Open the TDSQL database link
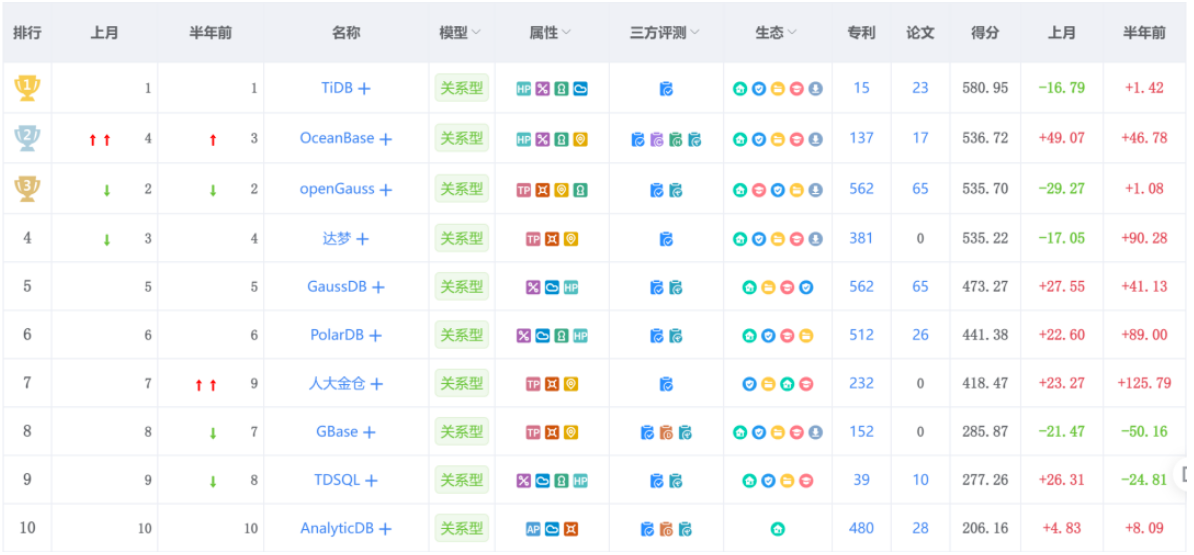 (x=336, y=480)
